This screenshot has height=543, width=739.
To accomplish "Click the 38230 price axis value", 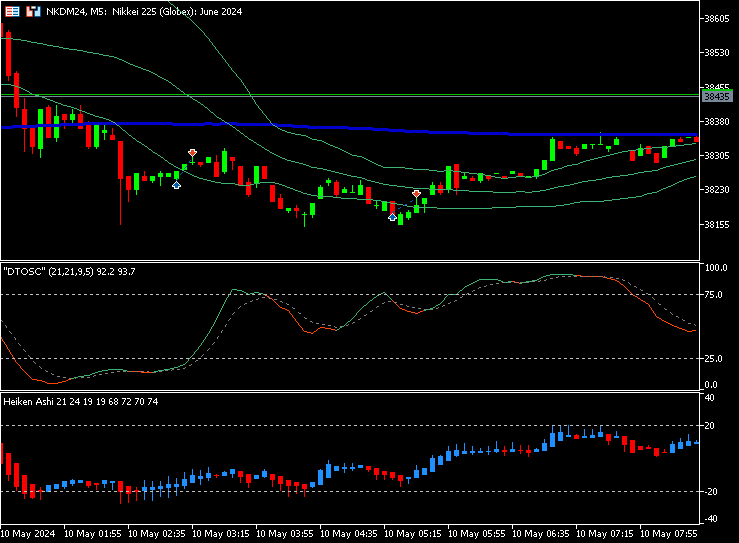I will [716, 189].
